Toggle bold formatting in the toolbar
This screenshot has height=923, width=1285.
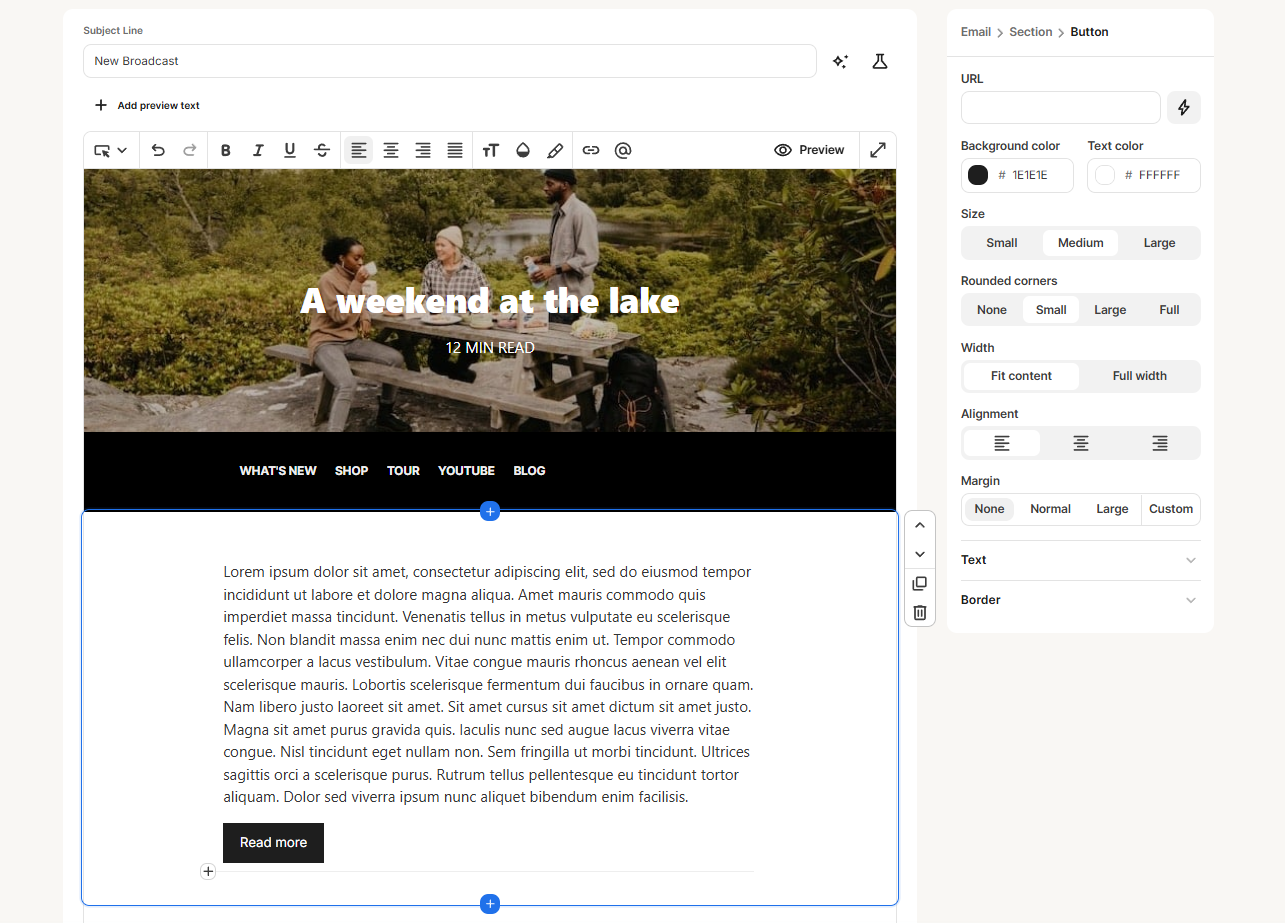click(x=225, y=150)
